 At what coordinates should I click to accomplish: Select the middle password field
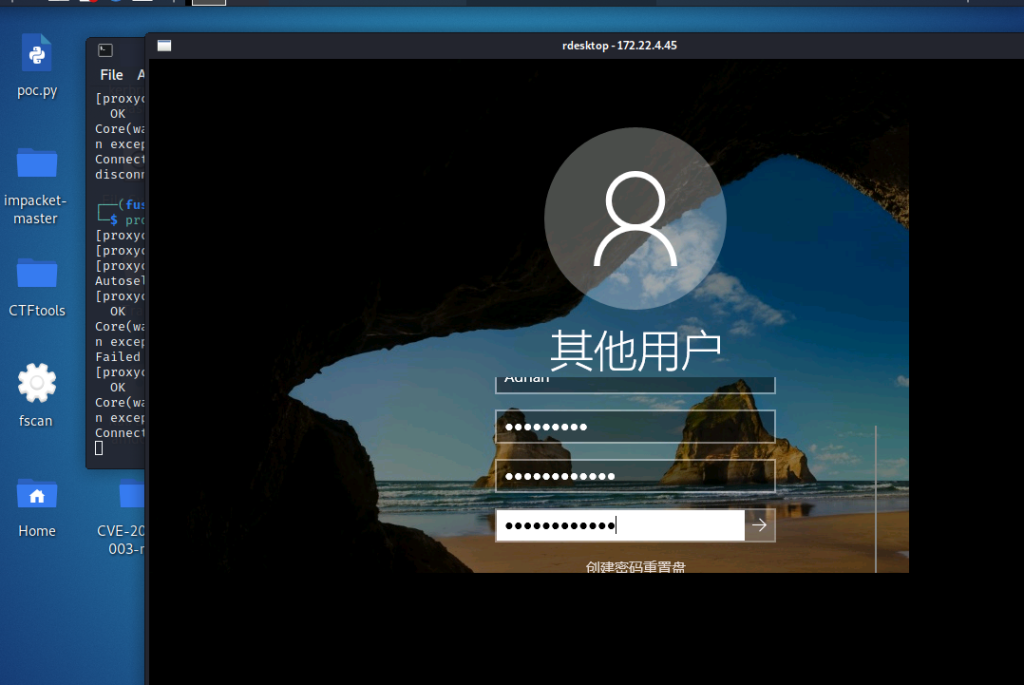(635, 476)
